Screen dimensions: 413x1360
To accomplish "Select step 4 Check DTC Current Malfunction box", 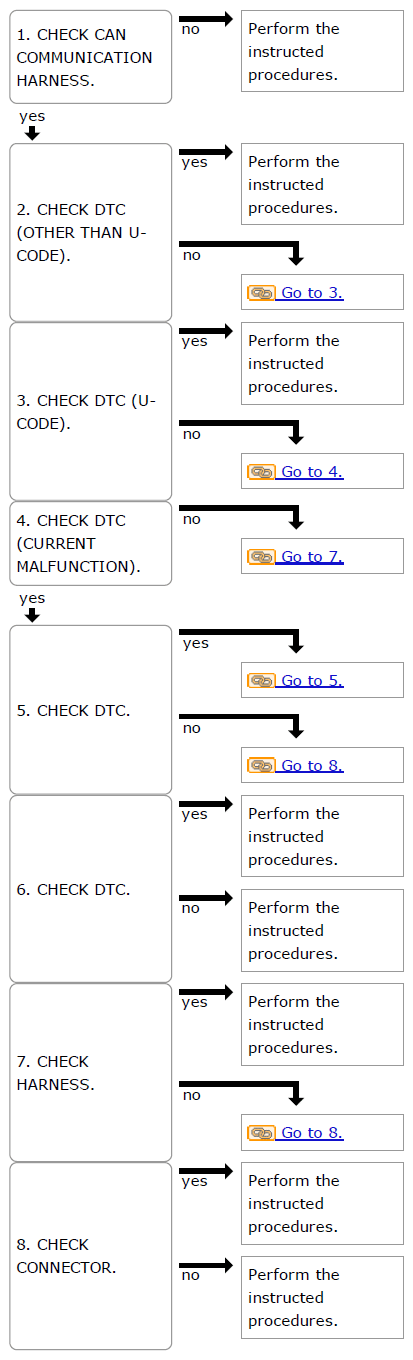I will point(91,544).
